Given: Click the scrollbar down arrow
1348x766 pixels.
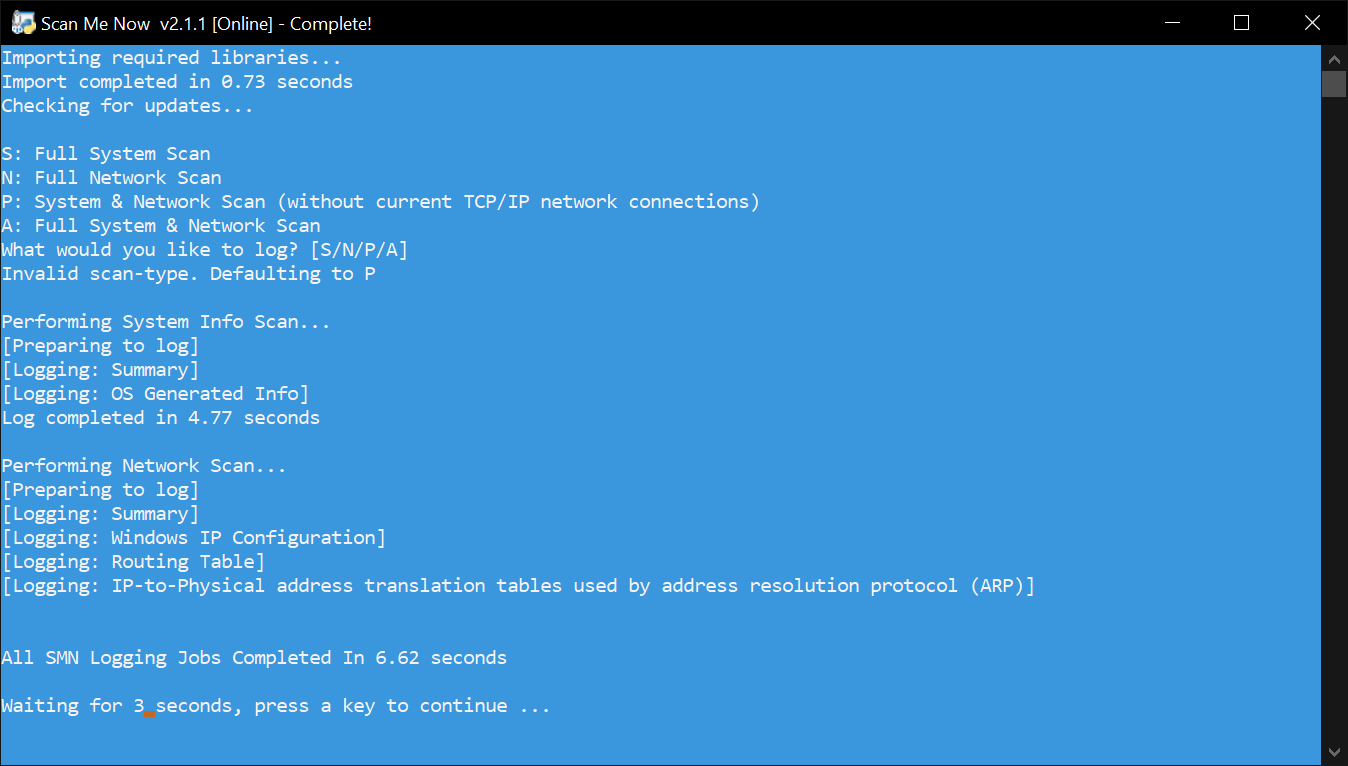Looking at the screenshot, I should [x=1334, y=752].
